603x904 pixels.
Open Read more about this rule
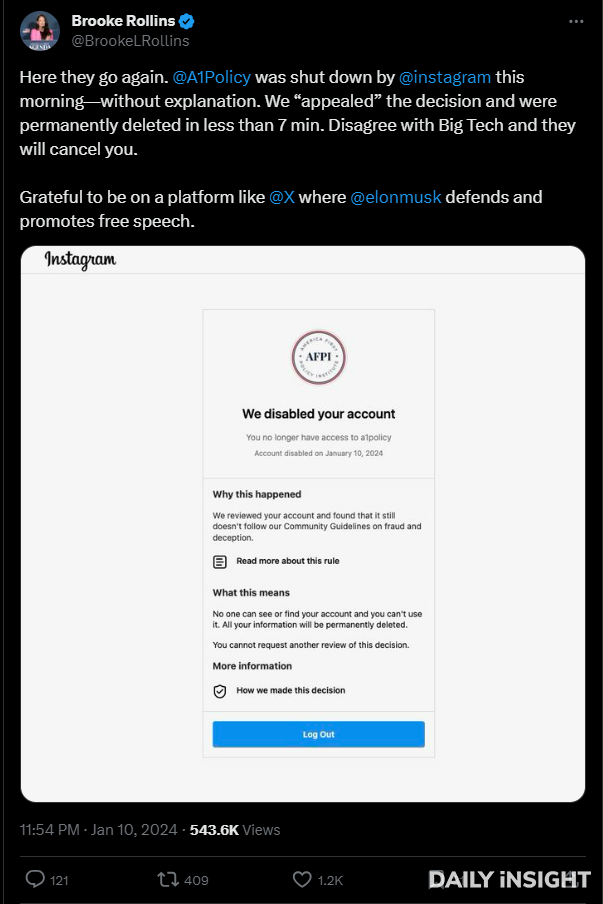point(288,561)
